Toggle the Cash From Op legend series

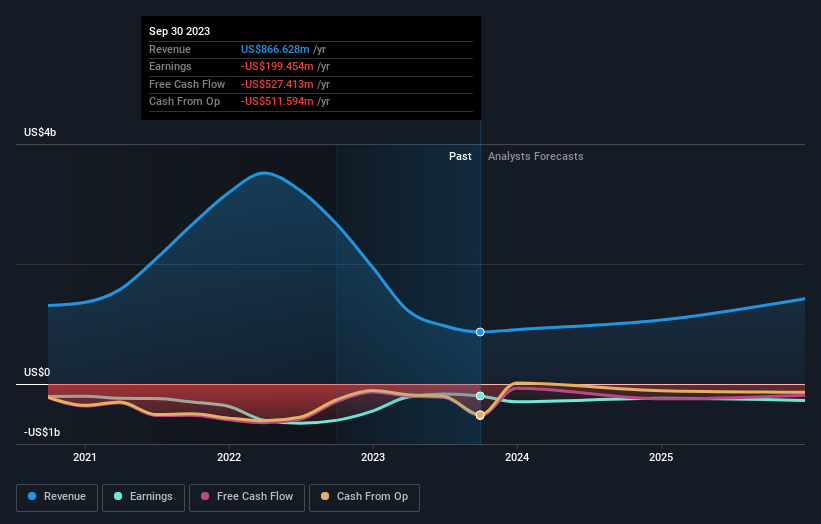[364, 497]
